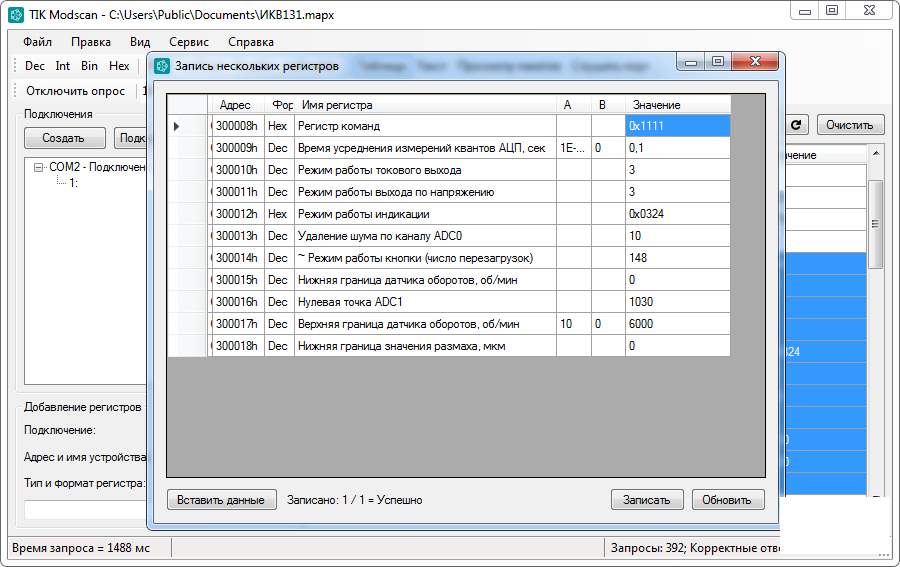The width and height of the screenshot is (900, 567).
Task: Click the scroll-up arrow of main window list
Action: point(875,153)
